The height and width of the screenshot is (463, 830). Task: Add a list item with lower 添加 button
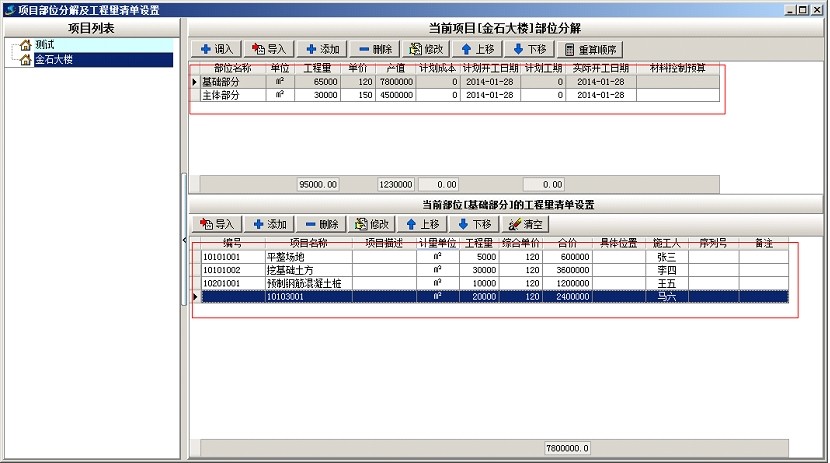270,225
